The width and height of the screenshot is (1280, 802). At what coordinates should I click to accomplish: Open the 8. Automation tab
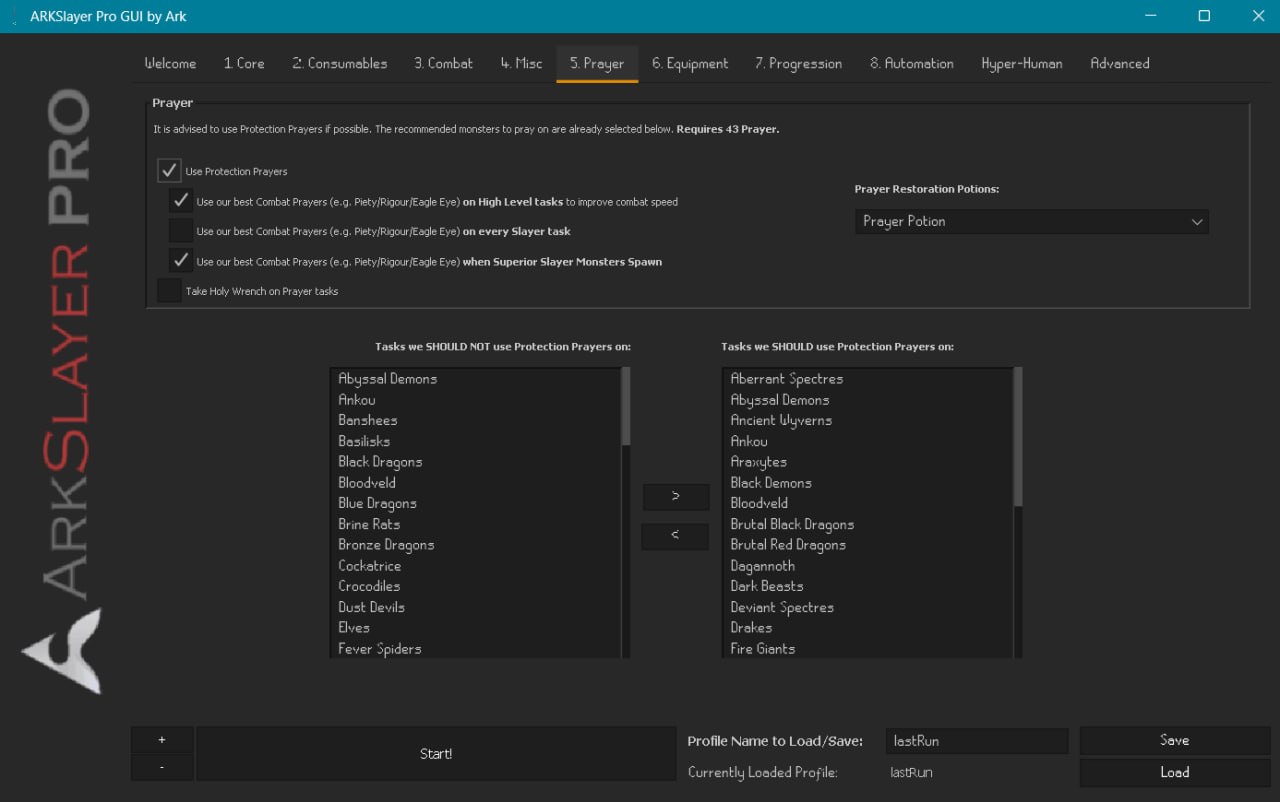[912, 63]
